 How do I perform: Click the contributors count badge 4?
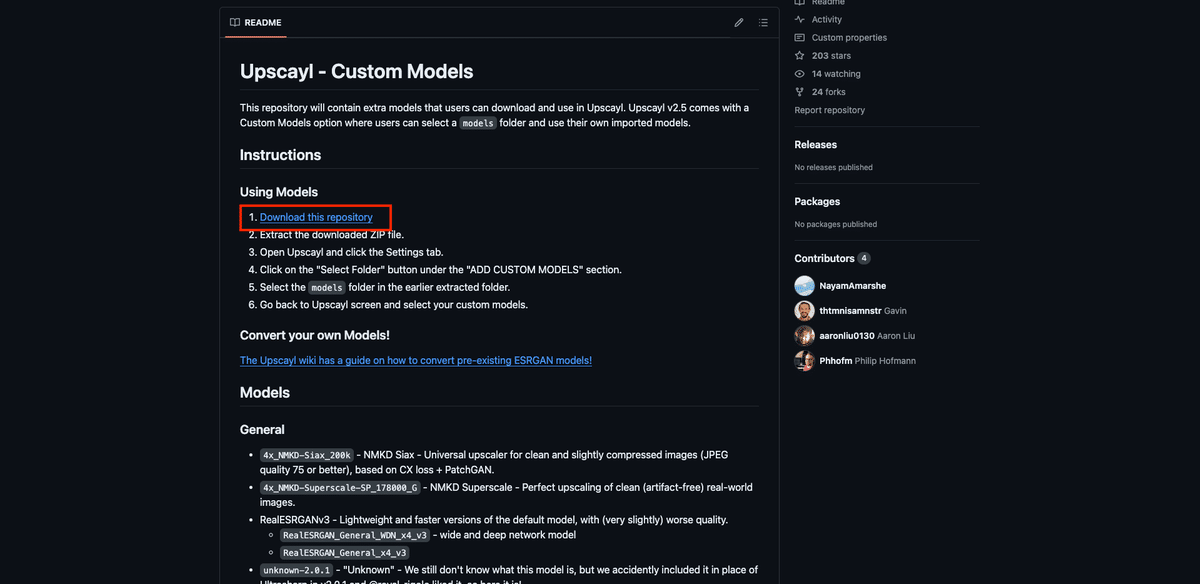(x=864, y=258)
